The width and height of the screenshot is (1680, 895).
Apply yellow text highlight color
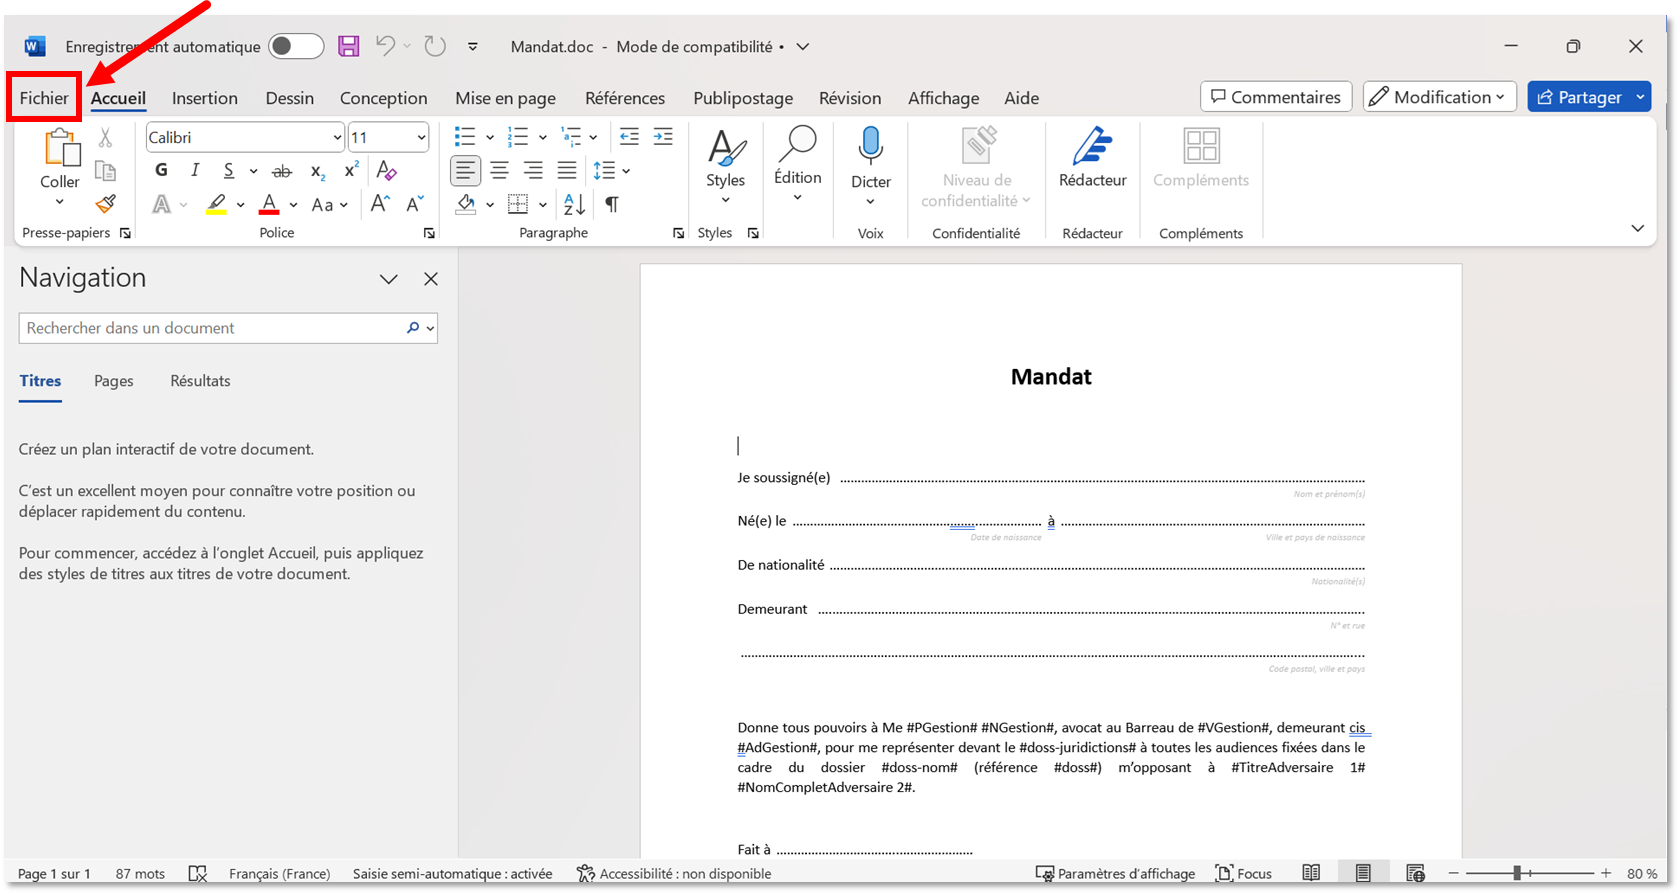[216, 204]
